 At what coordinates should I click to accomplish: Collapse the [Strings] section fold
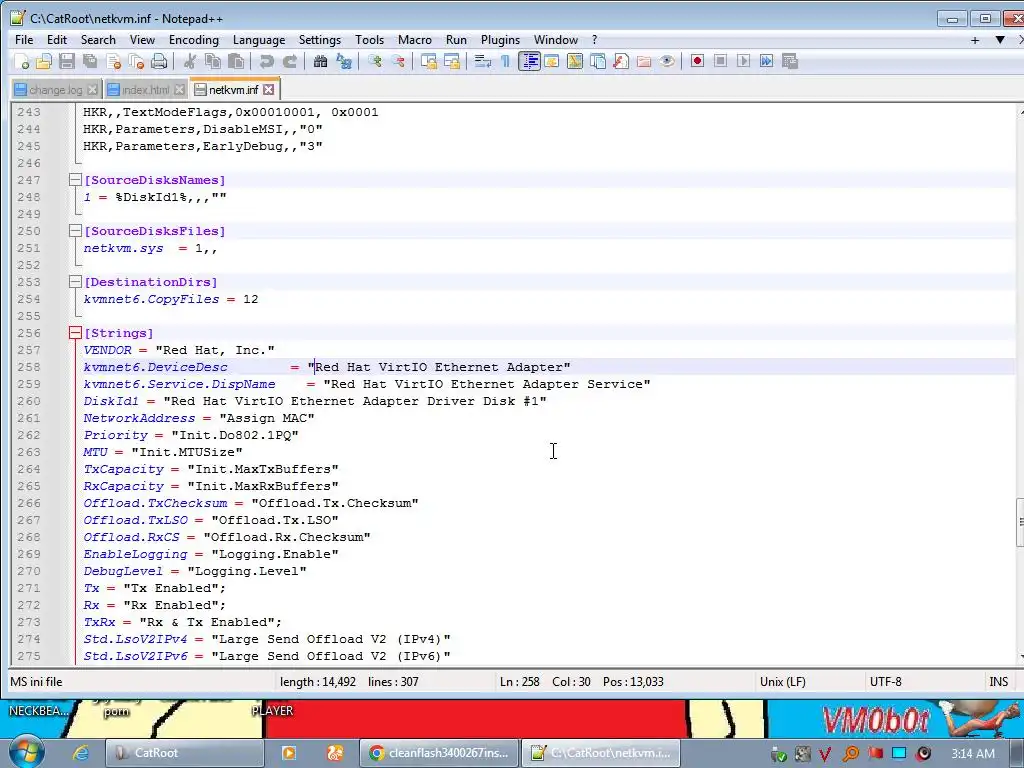coord(75,332)
